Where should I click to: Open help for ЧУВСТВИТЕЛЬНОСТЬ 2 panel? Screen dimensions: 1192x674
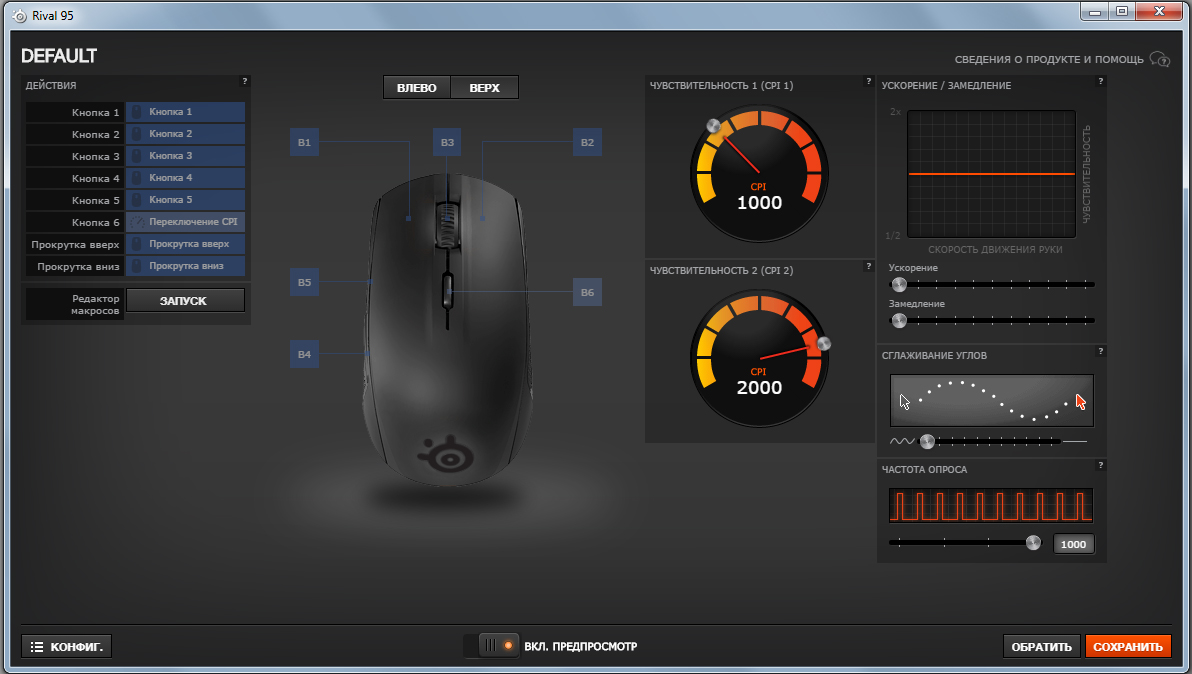pyautogui.click(x=868, y=266)
